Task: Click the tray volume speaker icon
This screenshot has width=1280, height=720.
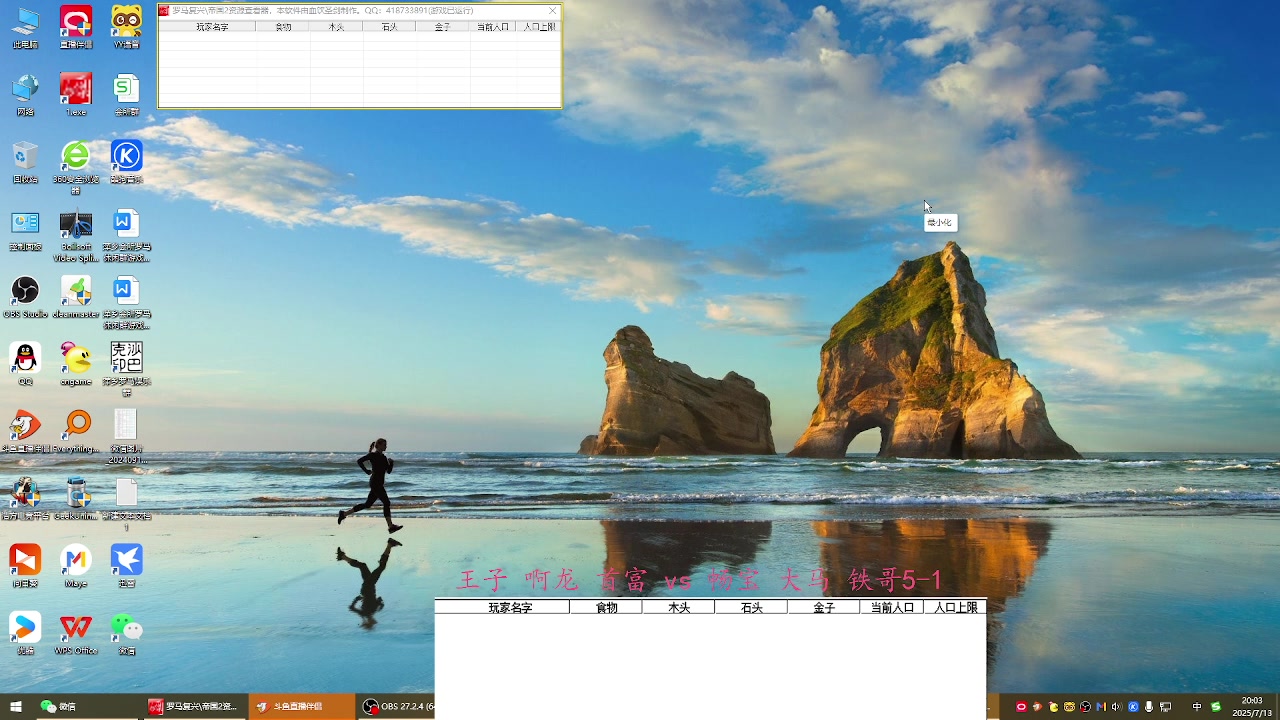Action: (1117, 707)
